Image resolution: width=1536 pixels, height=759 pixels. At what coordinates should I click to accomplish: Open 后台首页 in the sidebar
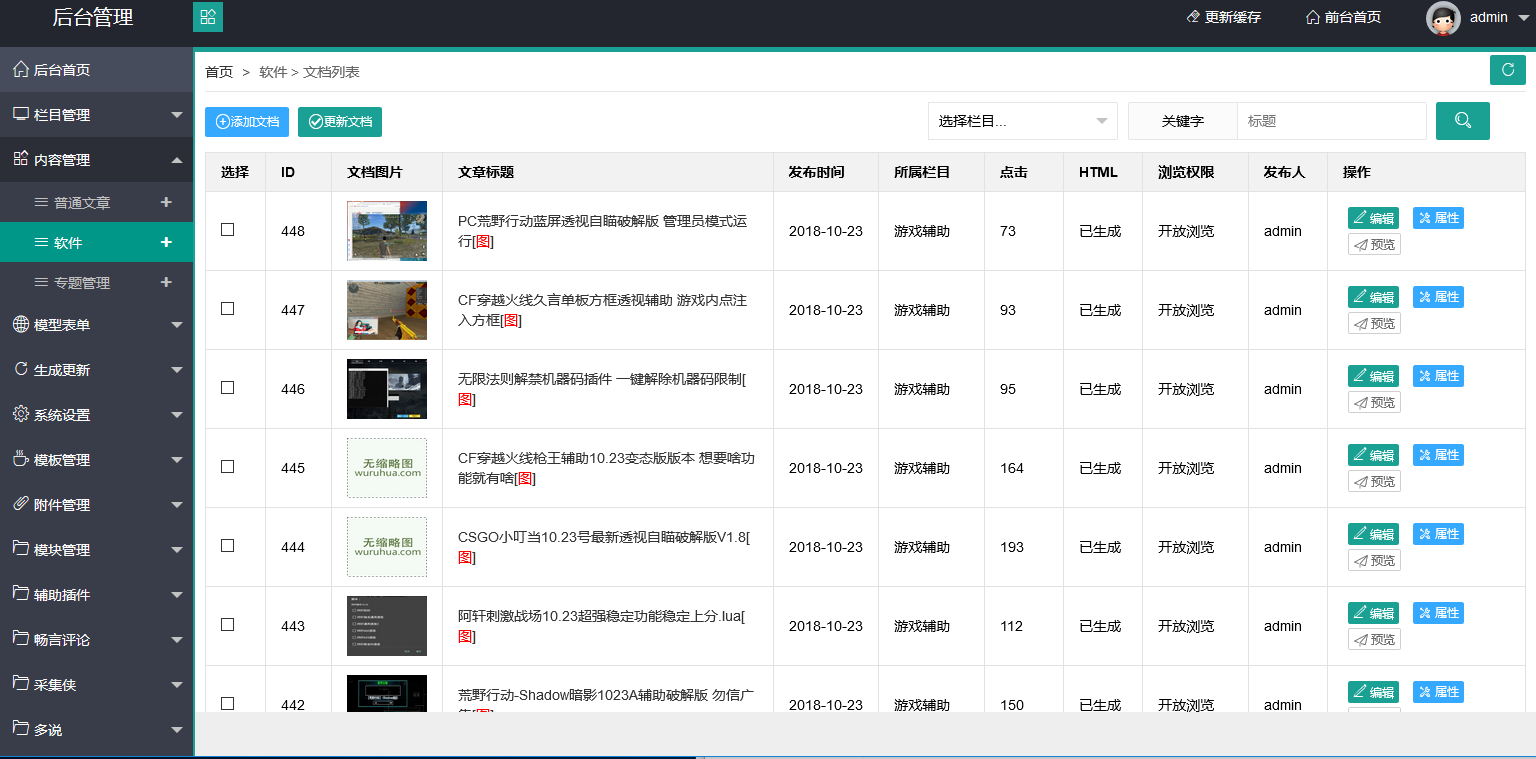click(62, 70)
